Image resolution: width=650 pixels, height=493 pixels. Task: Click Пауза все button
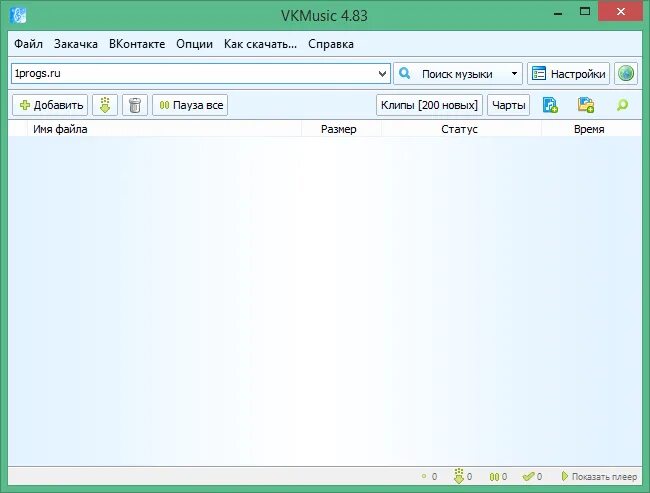coord(190,105)
